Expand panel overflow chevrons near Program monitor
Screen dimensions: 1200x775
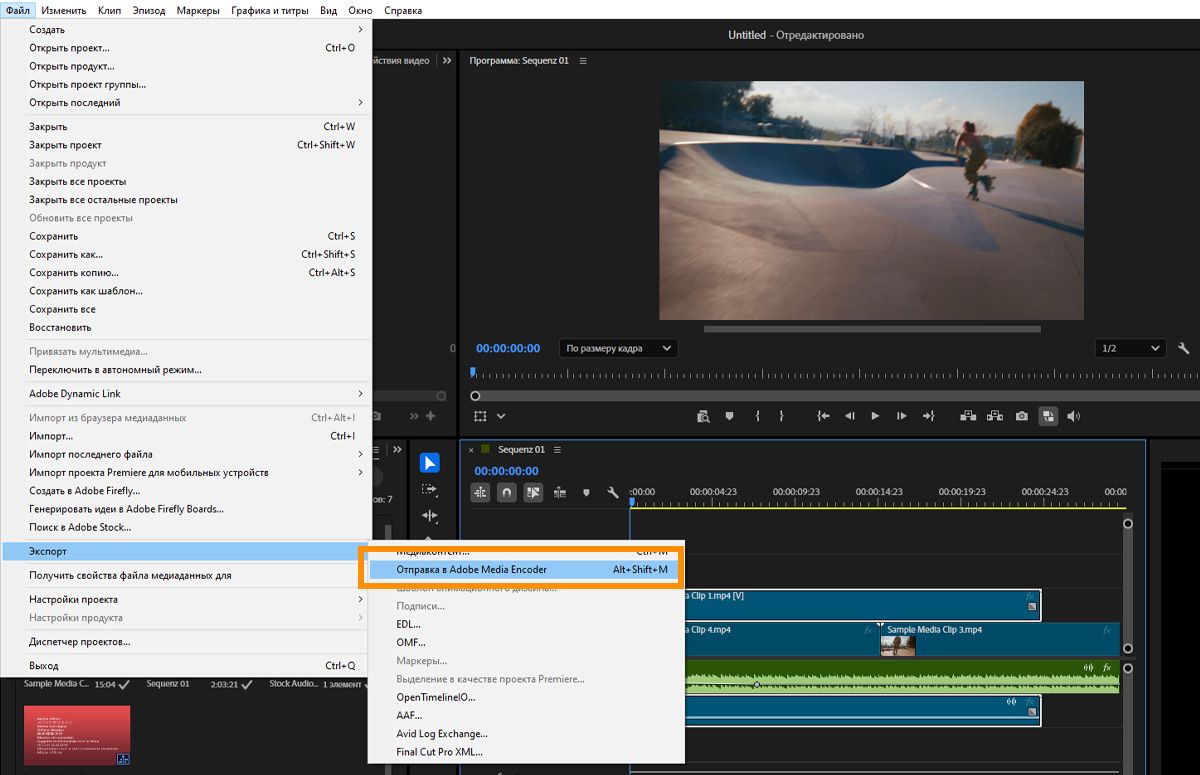(x=447, y=60)
